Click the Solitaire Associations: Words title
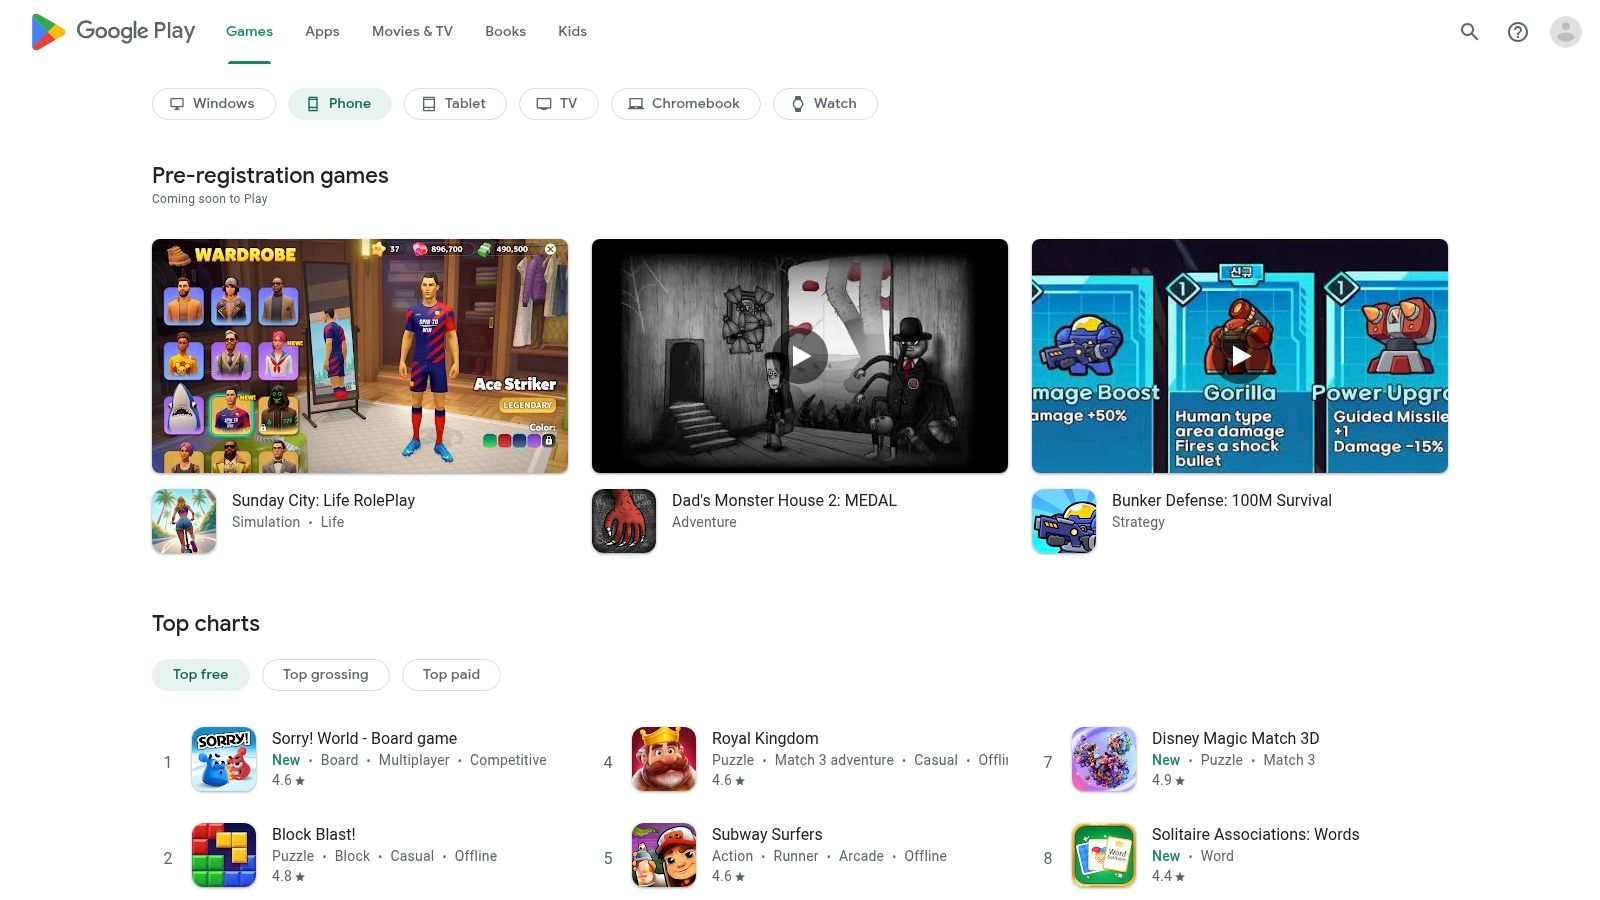The height and width of the screenshot is (900, 1600). (1256, 834)
